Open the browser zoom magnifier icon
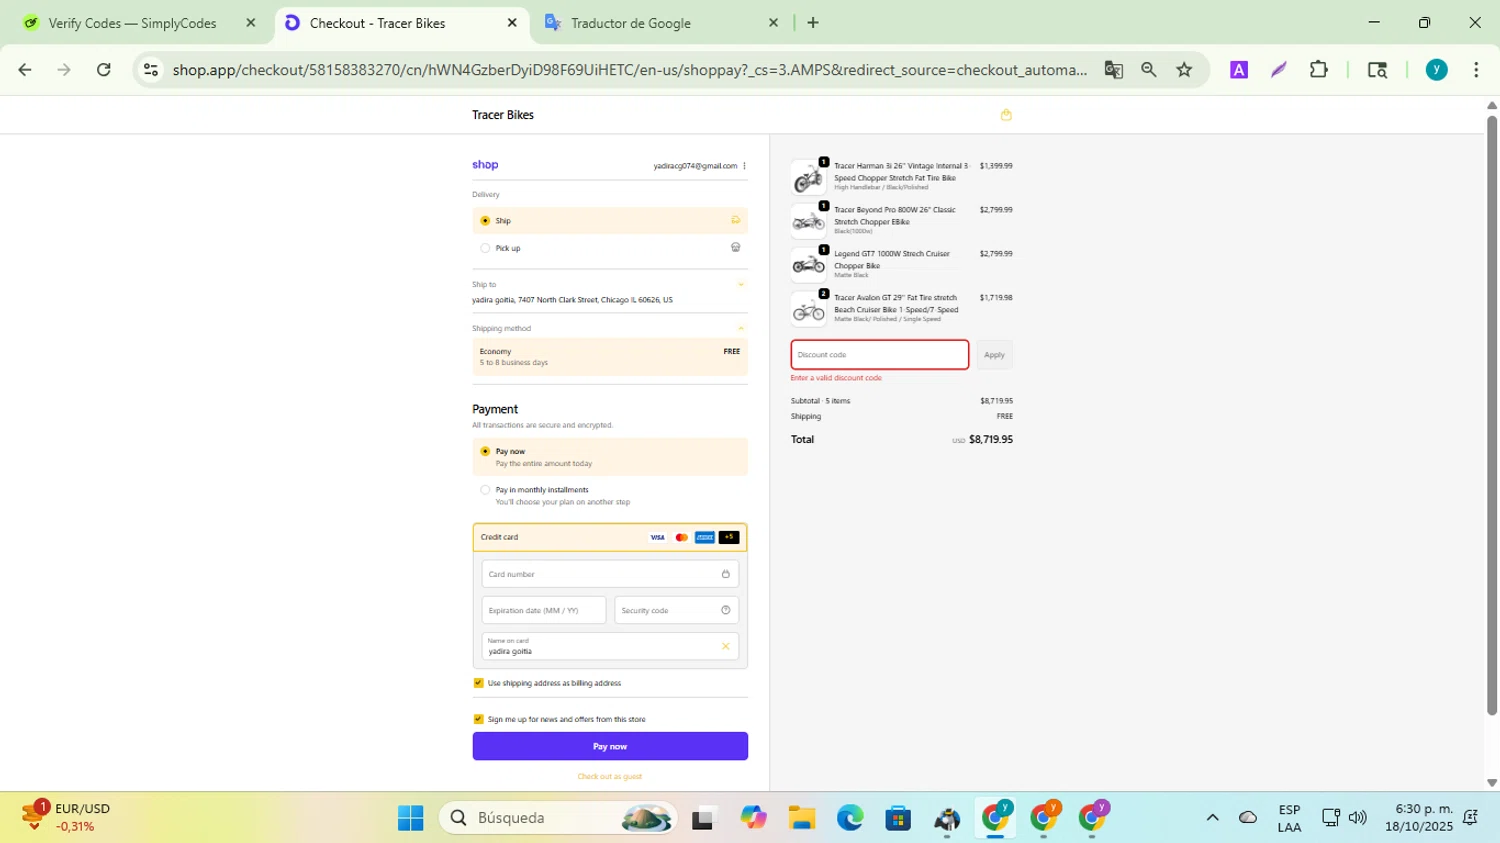This screenshot has height=843, width=1500. coord(1149,69)
